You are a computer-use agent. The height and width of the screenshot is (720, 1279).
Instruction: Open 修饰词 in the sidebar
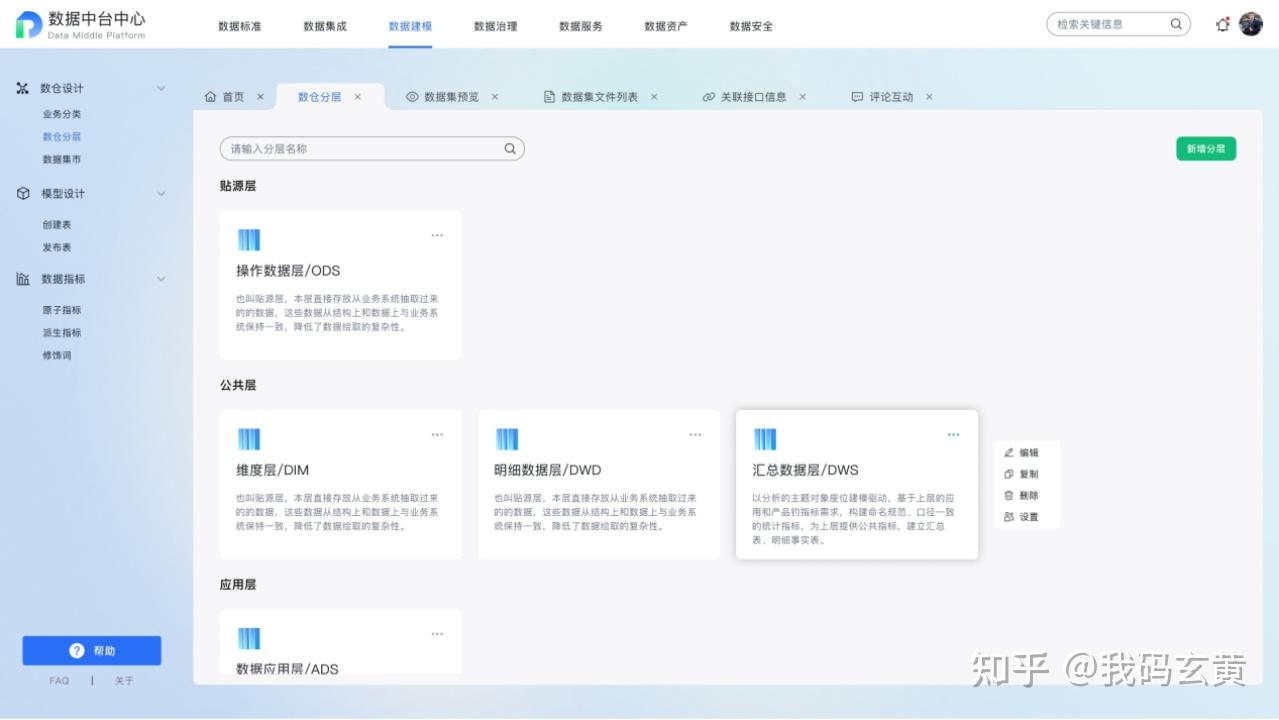57,355
